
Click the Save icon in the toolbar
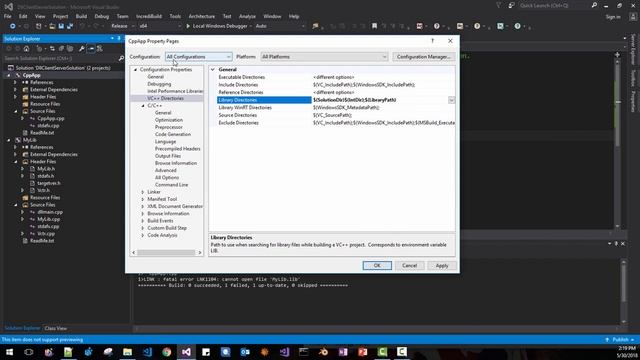click(x=61, y=26)
